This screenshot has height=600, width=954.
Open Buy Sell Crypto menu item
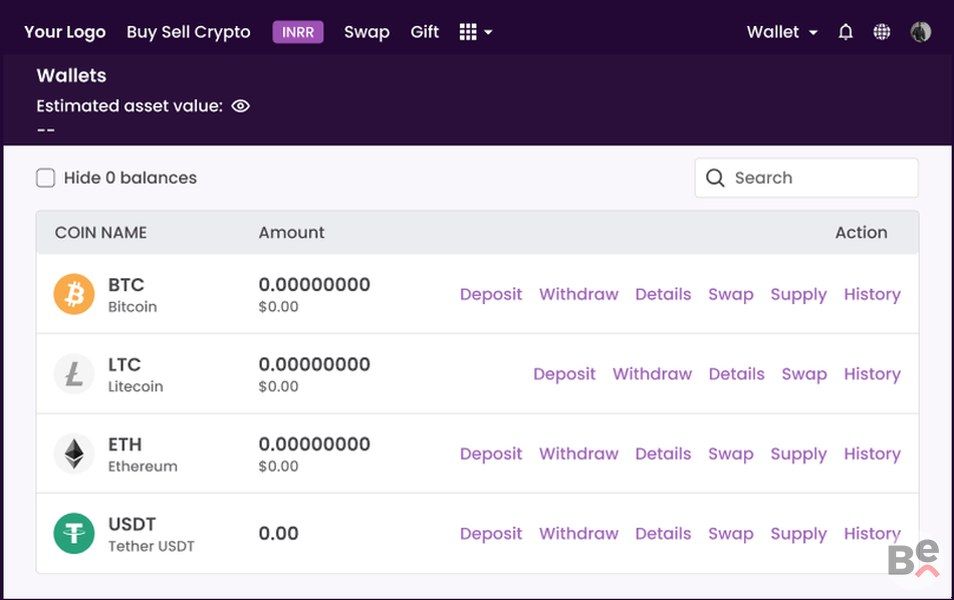pos(188,32)
